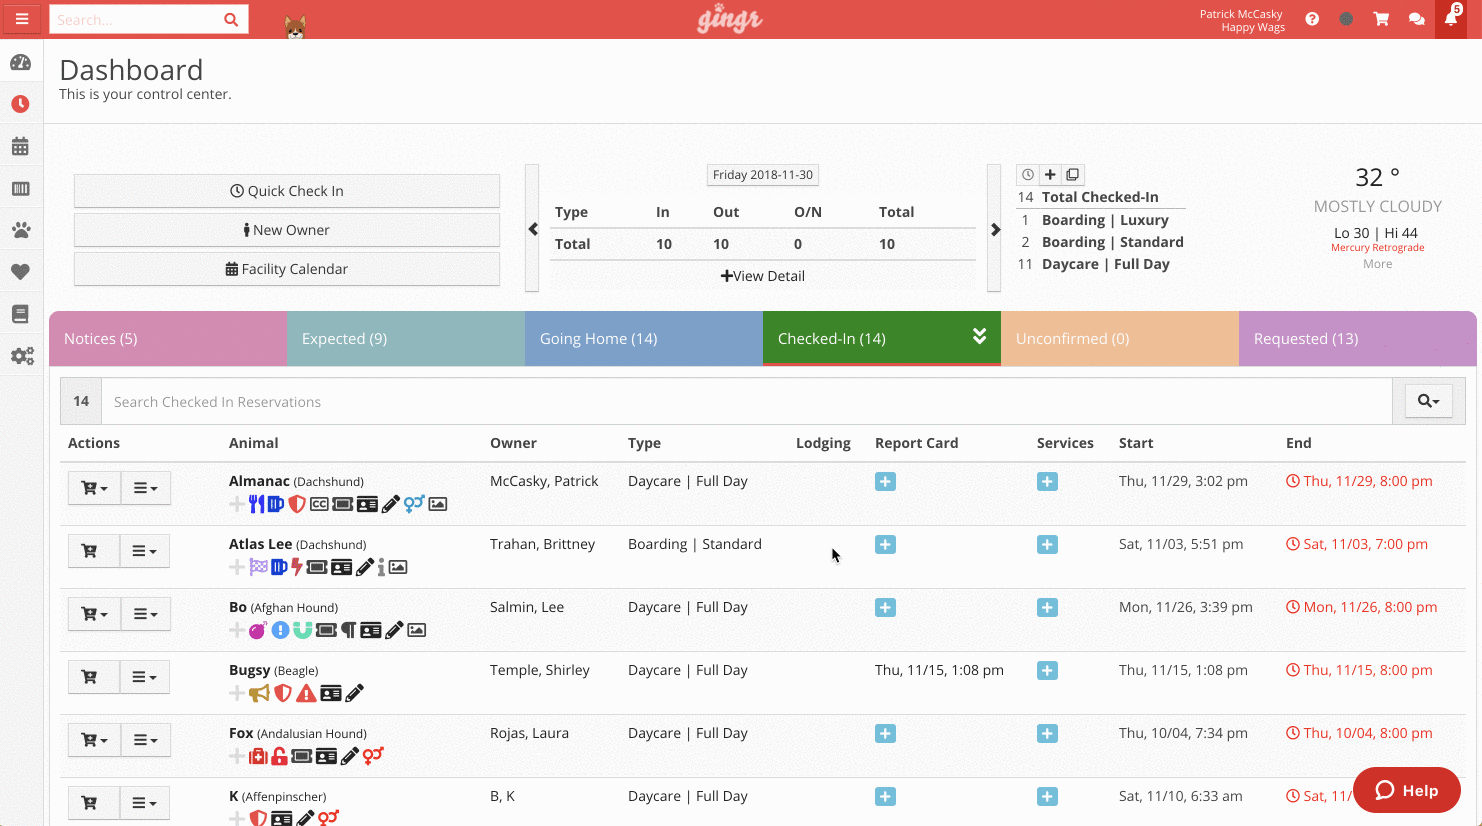Image resolution: width=1482 pixels, height=826 pixels.
Task: Add a report card for Bo
Action: pos(885,607)
